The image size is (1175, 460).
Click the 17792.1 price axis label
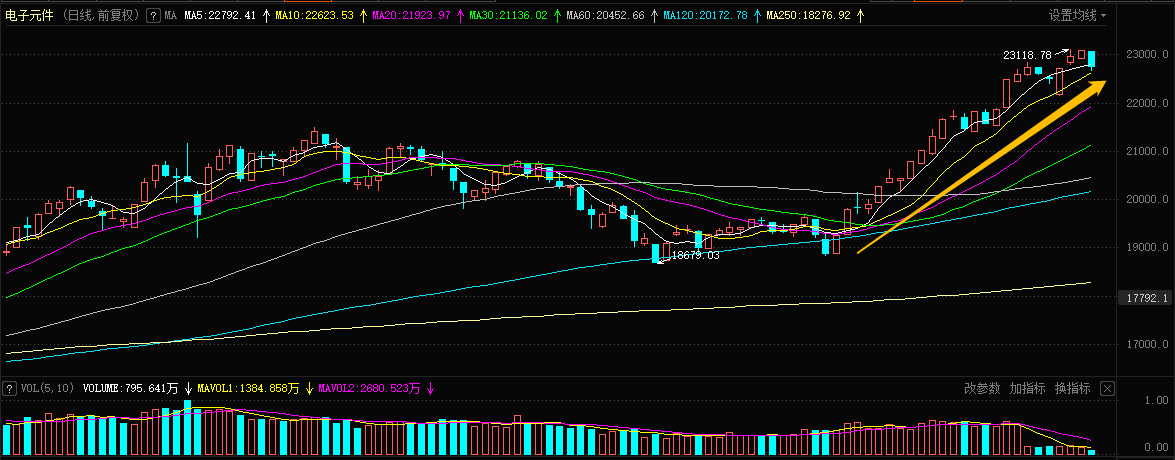tap(1146, 298)
